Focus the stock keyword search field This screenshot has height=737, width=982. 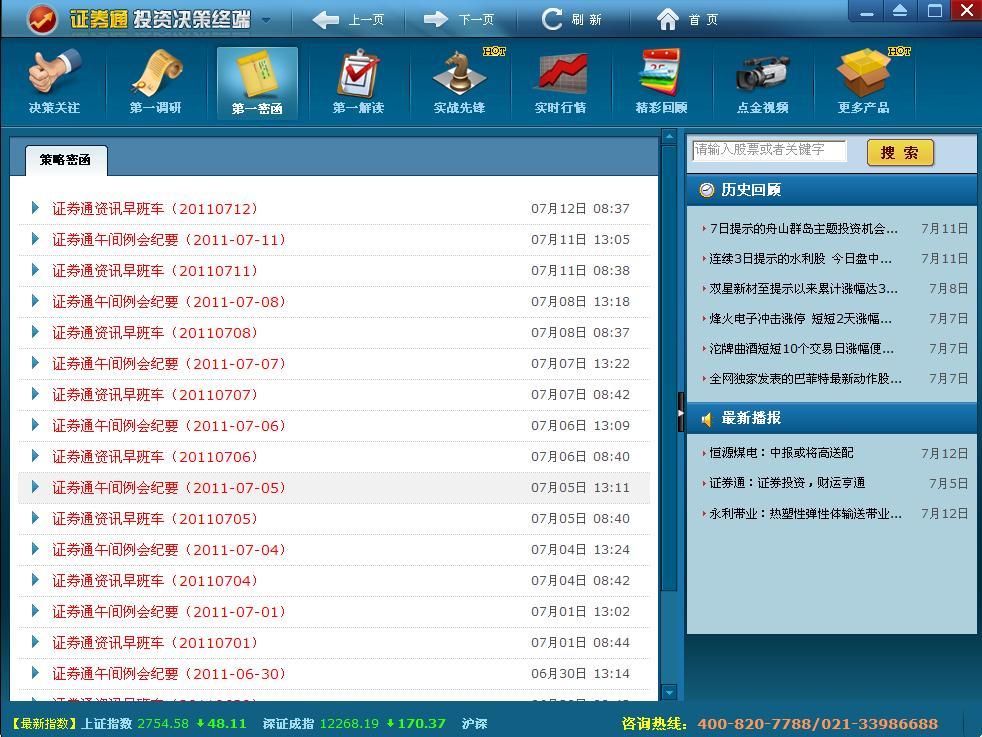point(769,150)
